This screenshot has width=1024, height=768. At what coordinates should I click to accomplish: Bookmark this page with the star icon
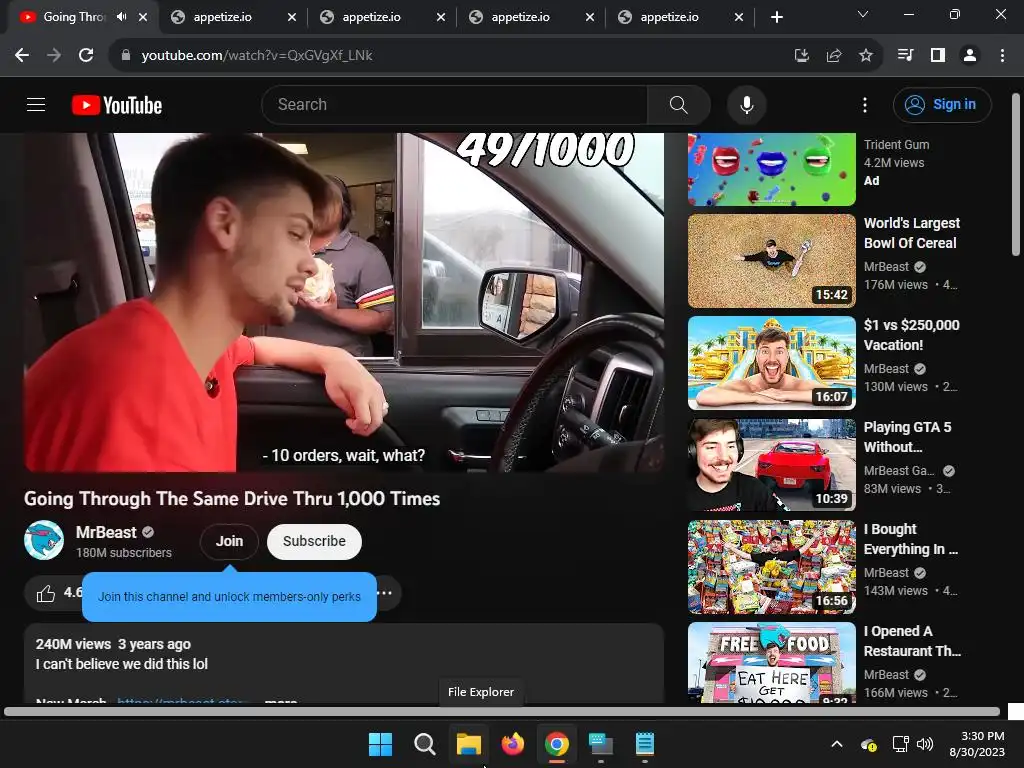[865, 56]
